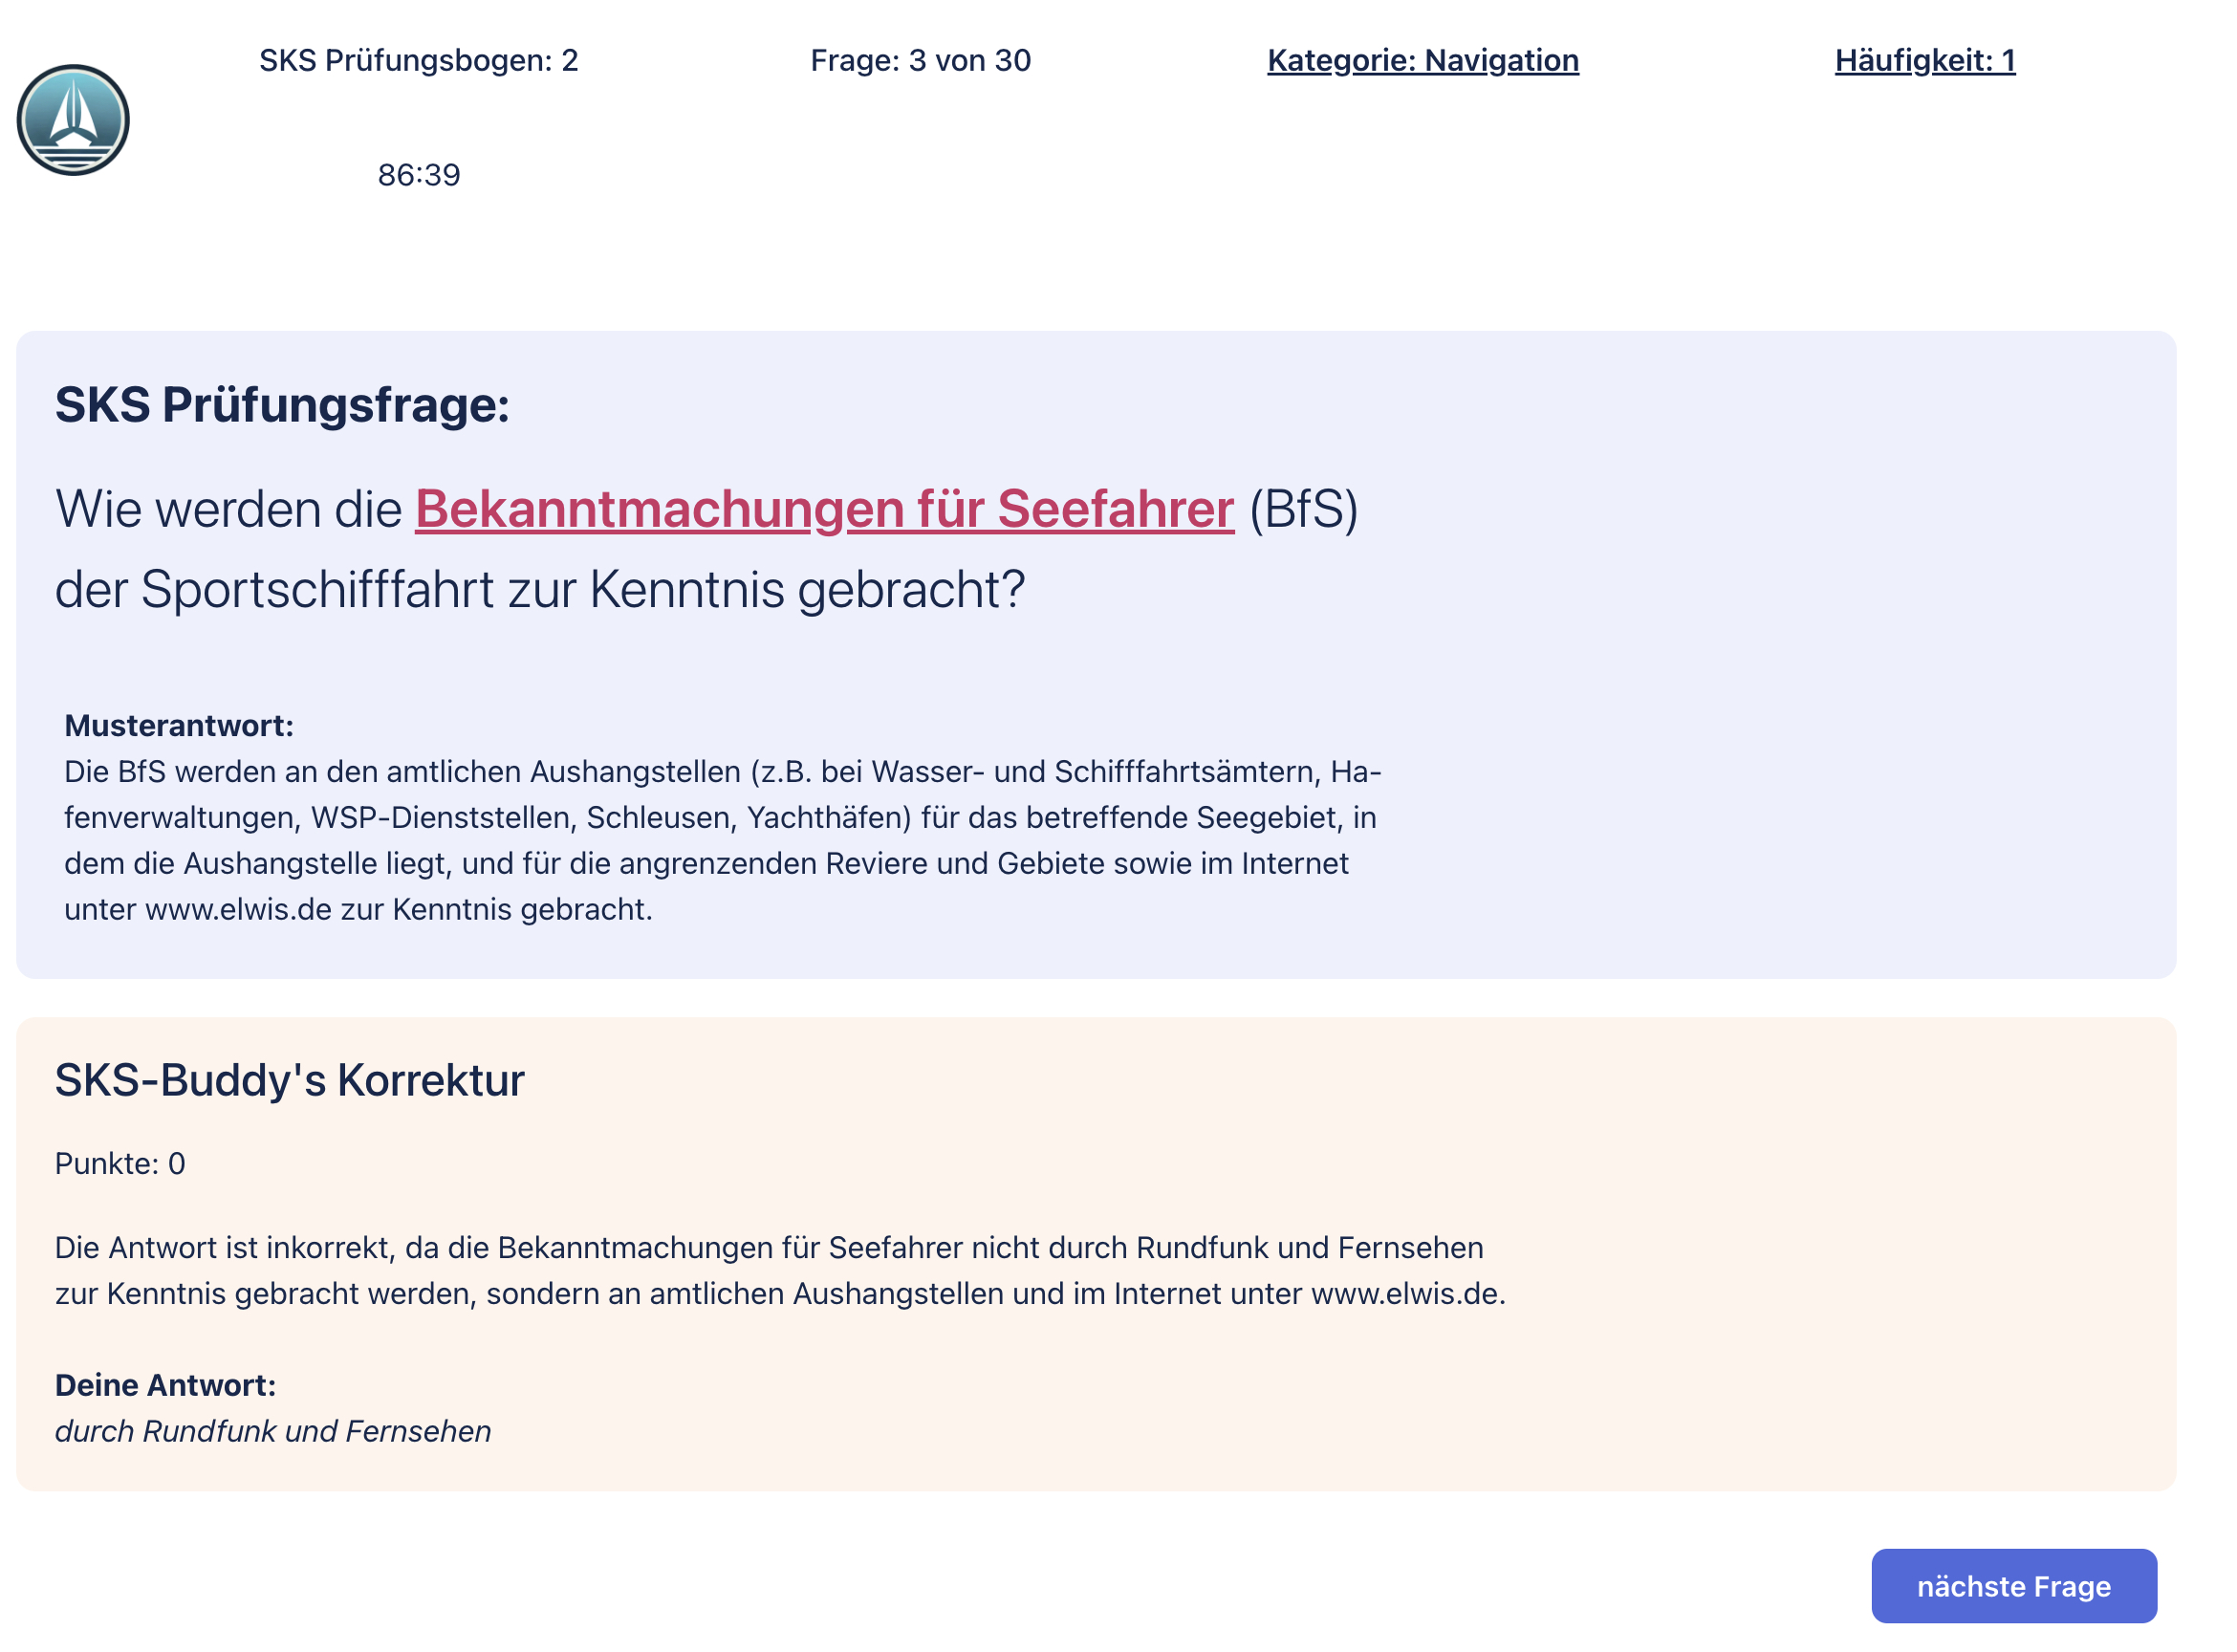Click the (BfS) abbreviation in the question
Viewport: 2237px width, 1652px height.
1303,509
